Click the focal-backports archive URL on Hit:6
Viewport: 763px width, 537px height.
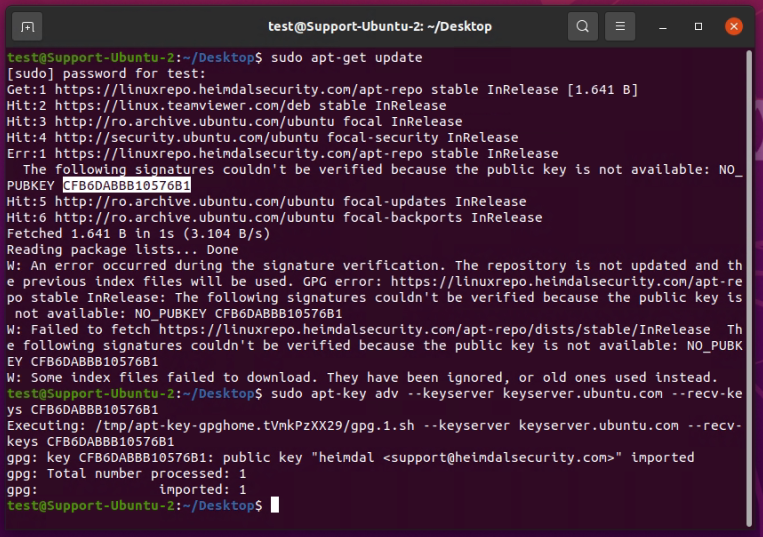click(x=195, y=217)
